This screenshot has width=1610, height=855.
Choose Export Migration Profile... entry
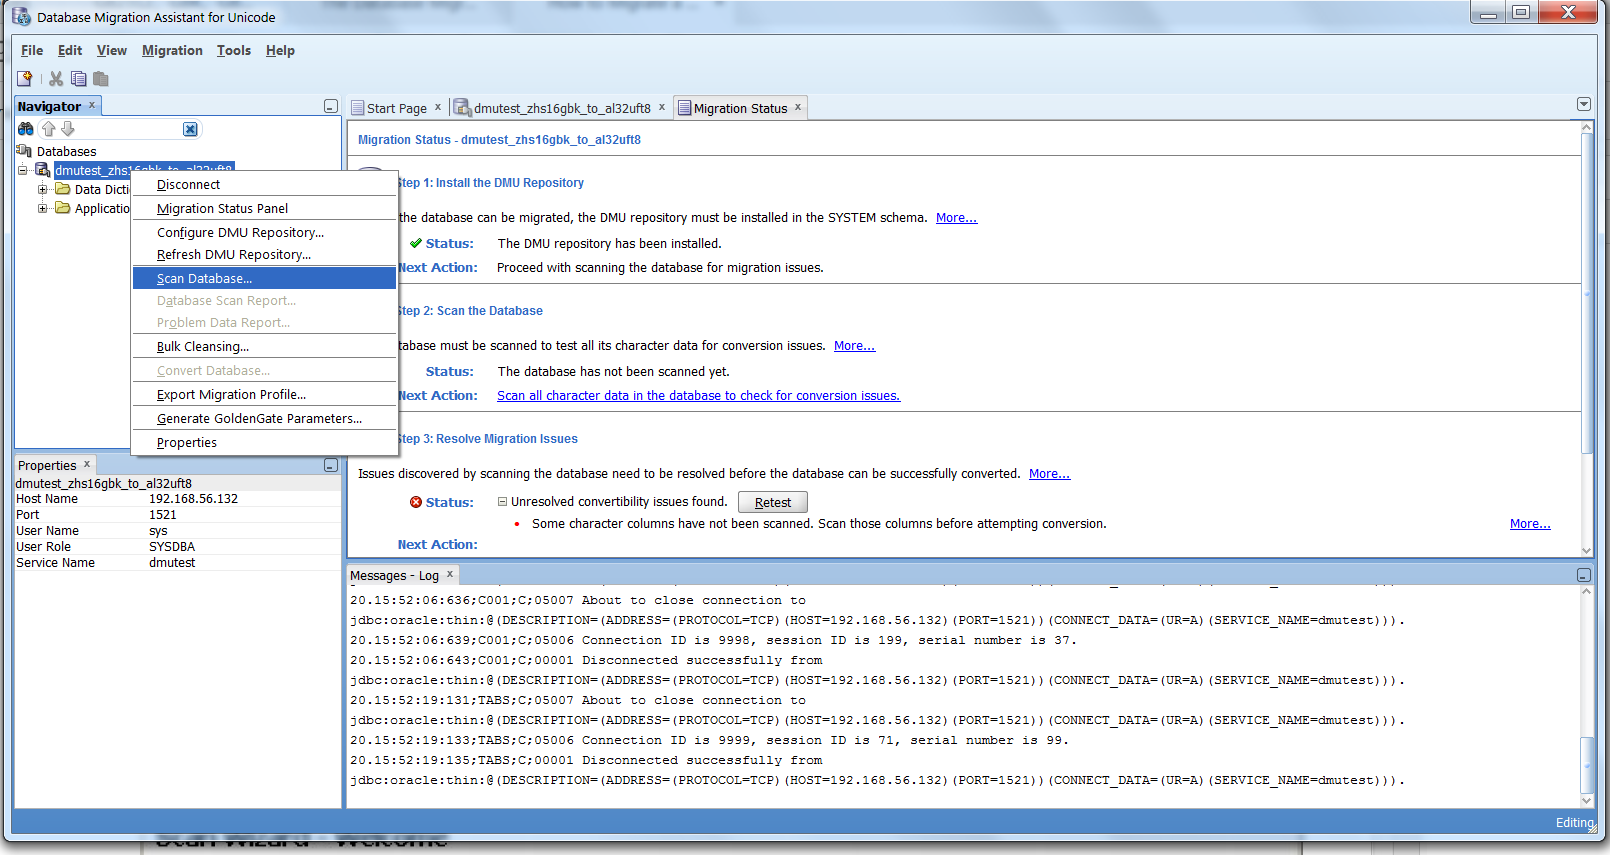(x=265, y=394)
